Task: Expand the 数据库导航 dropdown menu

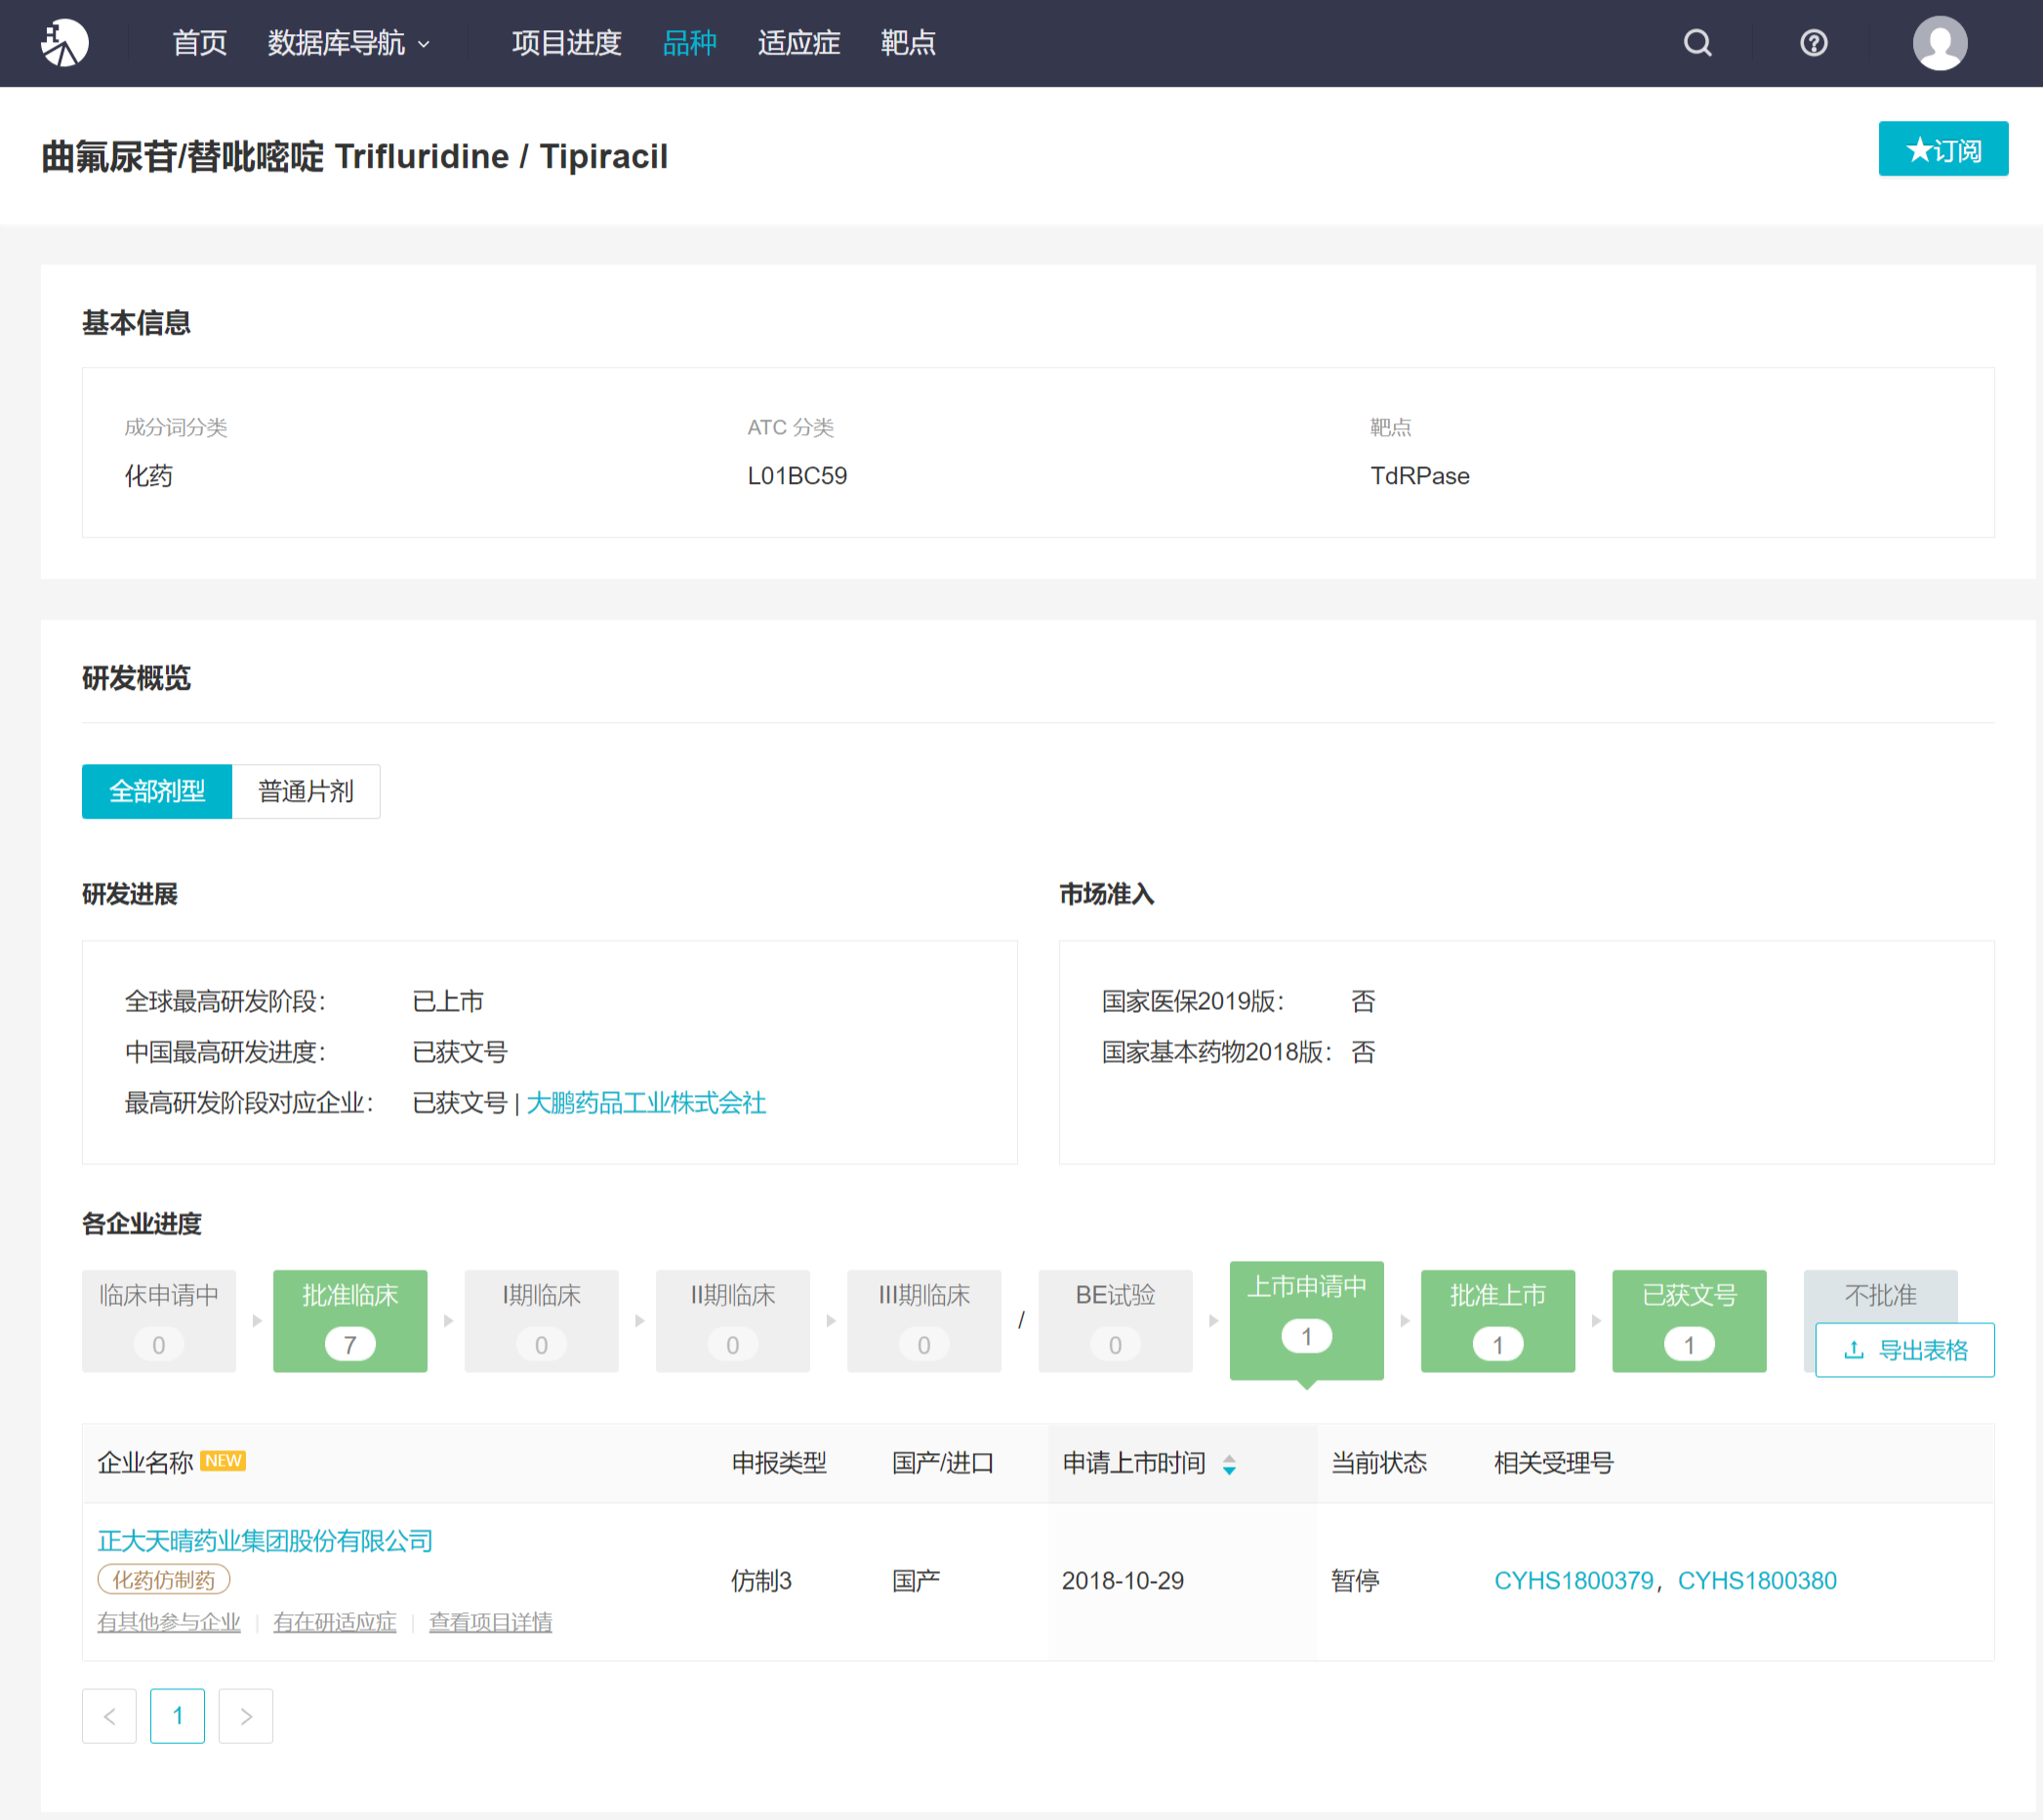Action: pyautogui.click(x=348, y=43)
